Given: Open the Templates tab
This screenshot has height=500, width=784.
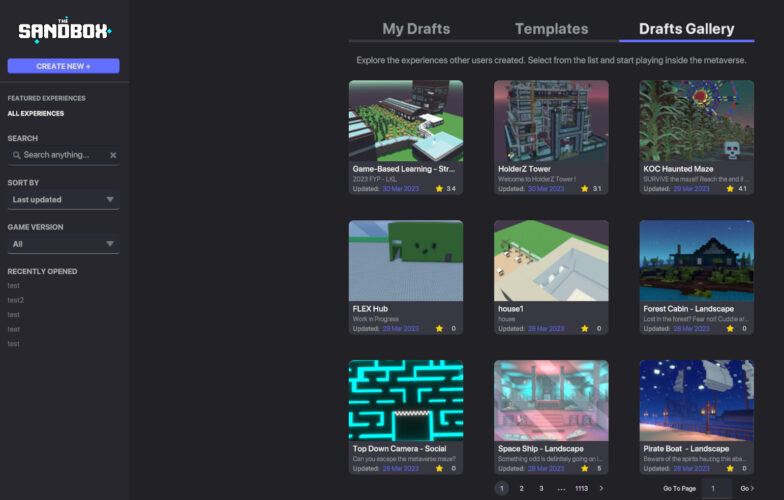Looking at the screenshot, I should coord(551,29).
